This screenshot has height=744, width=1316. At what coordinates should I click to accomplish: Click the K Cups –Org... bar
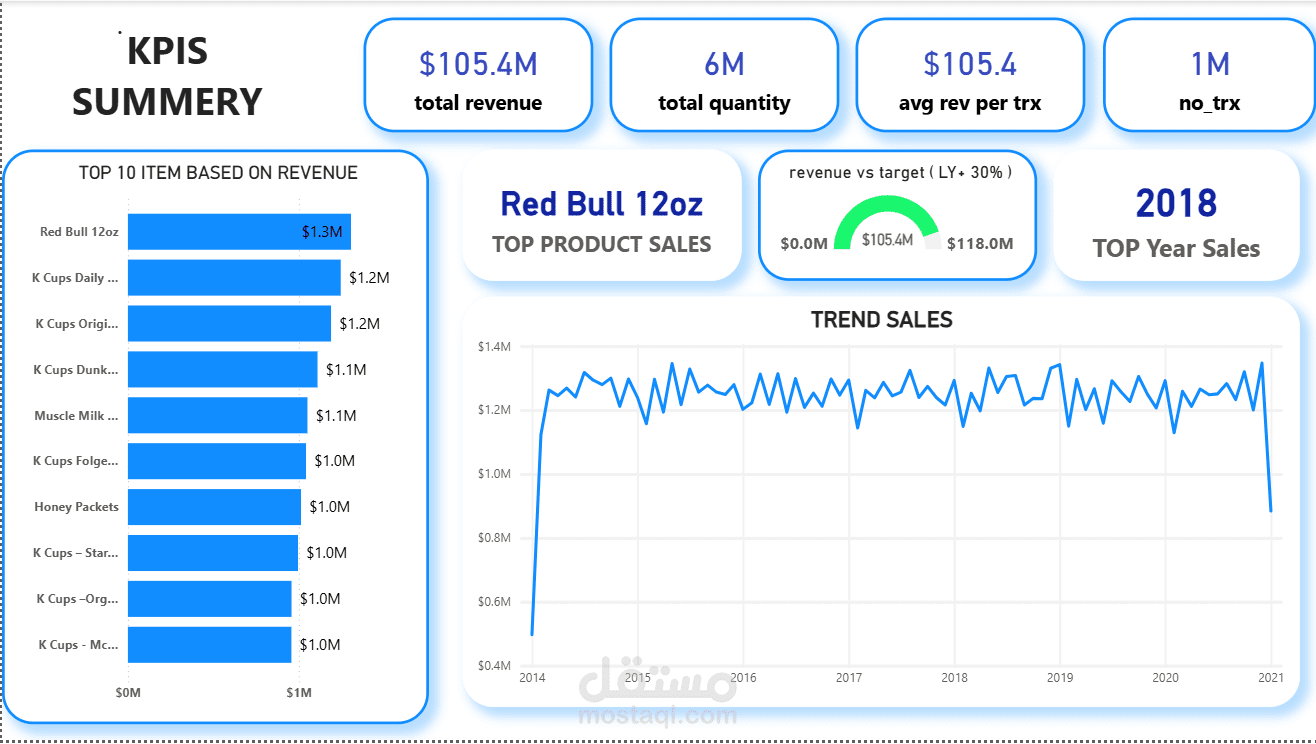pyautogui.click(x=209, y=599)
